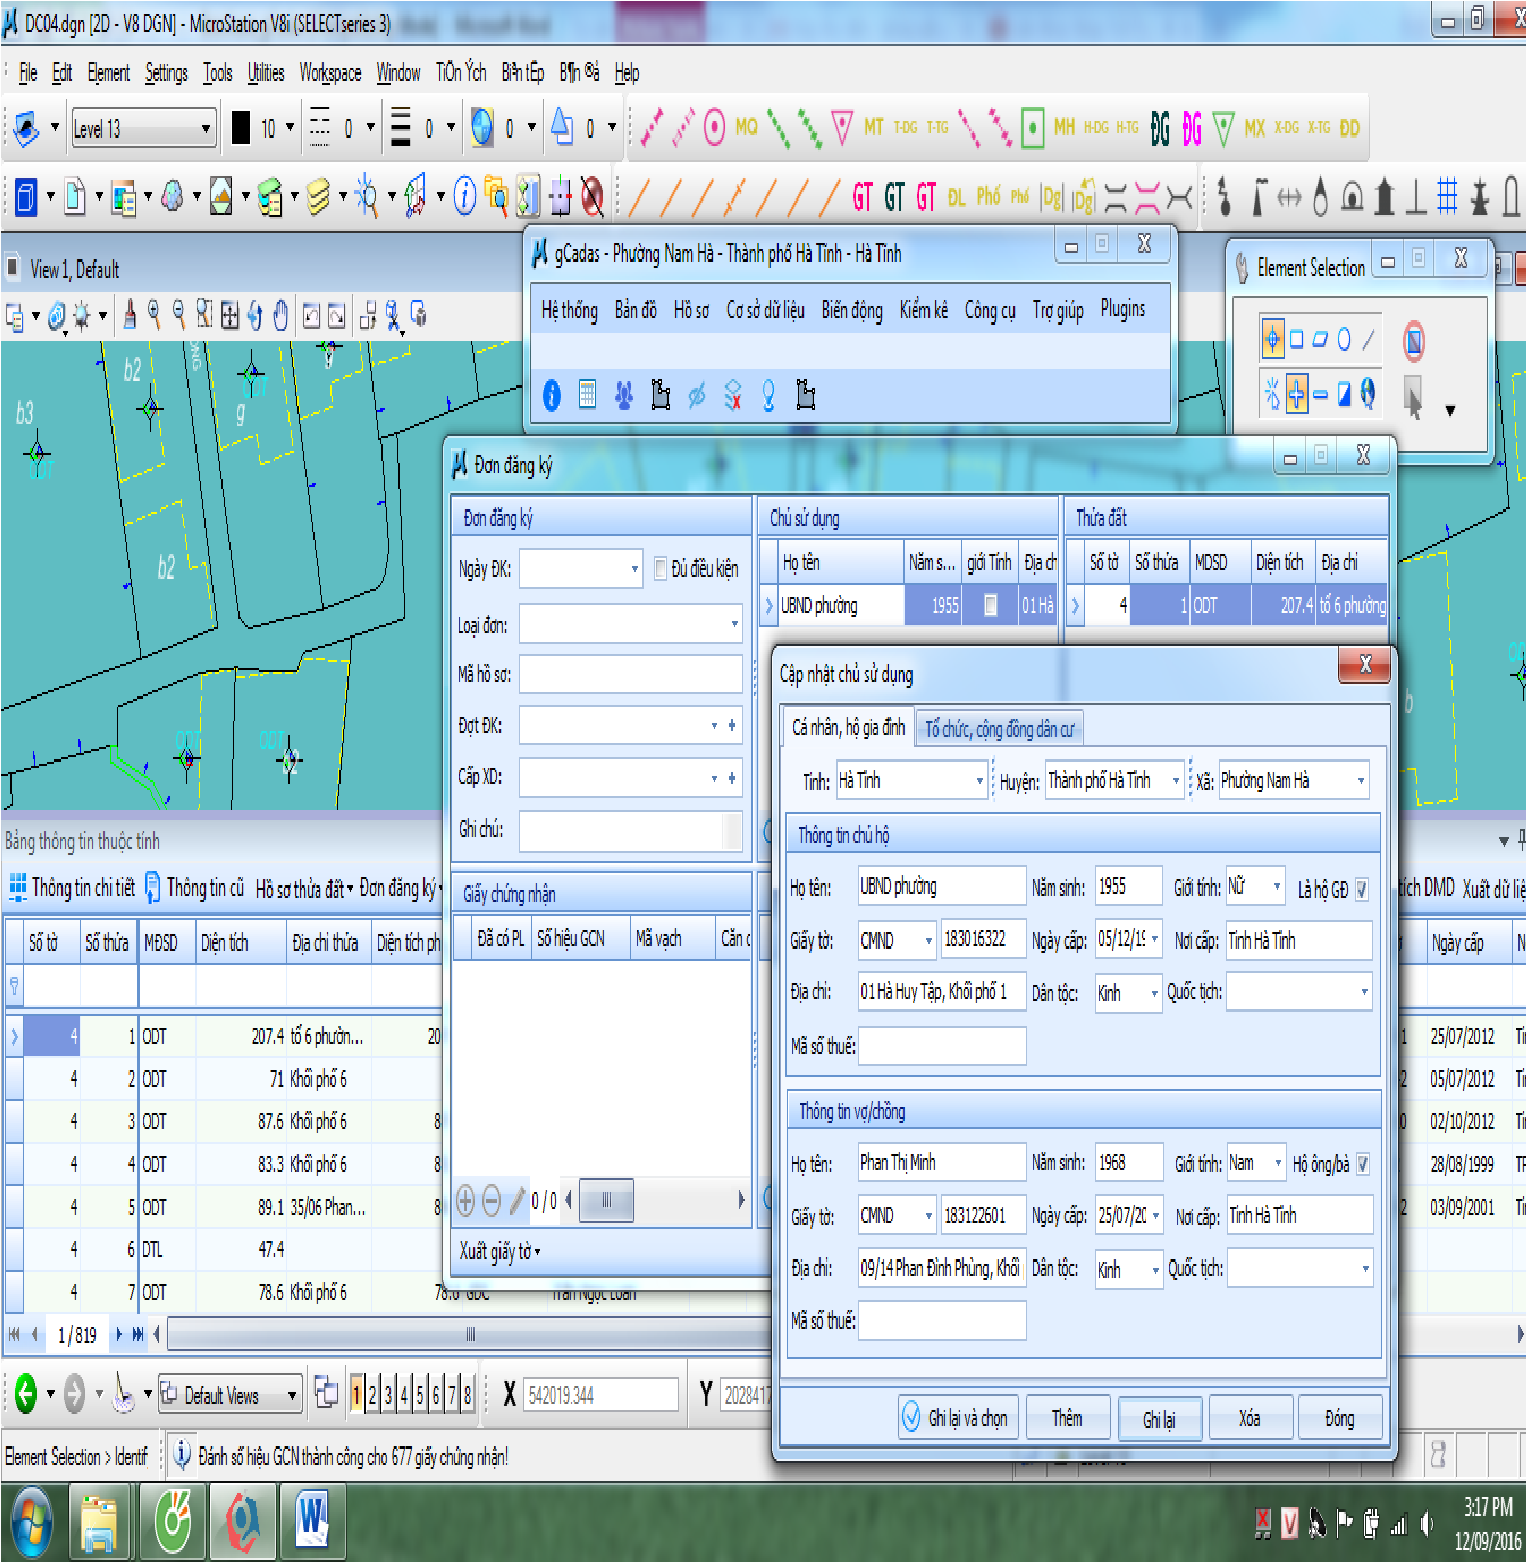Click the remove minus icon under Giấy chứng nhận
The height and width of the screenshot is (1562, 1526).
pos(491,1200)
